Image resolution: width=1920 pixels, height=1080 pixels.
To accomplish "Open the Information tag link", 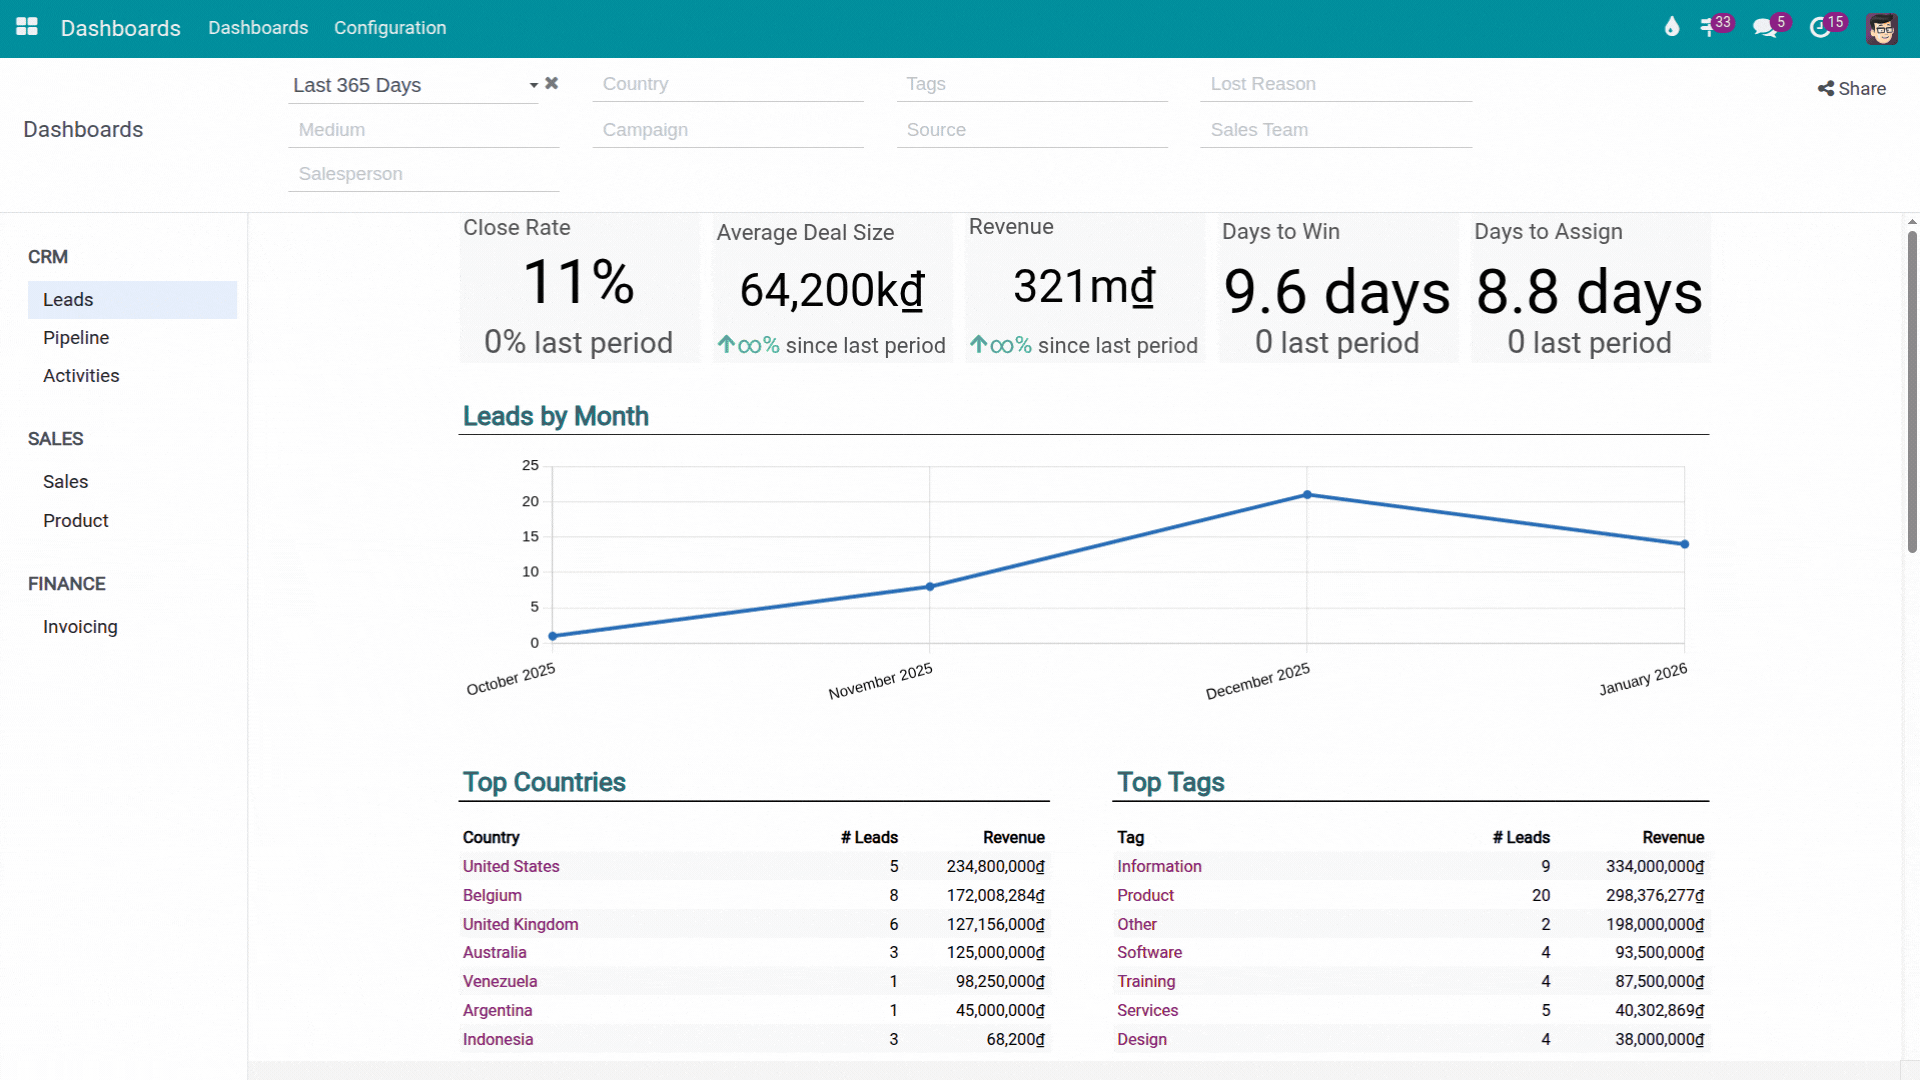I will coord(1159,866).
